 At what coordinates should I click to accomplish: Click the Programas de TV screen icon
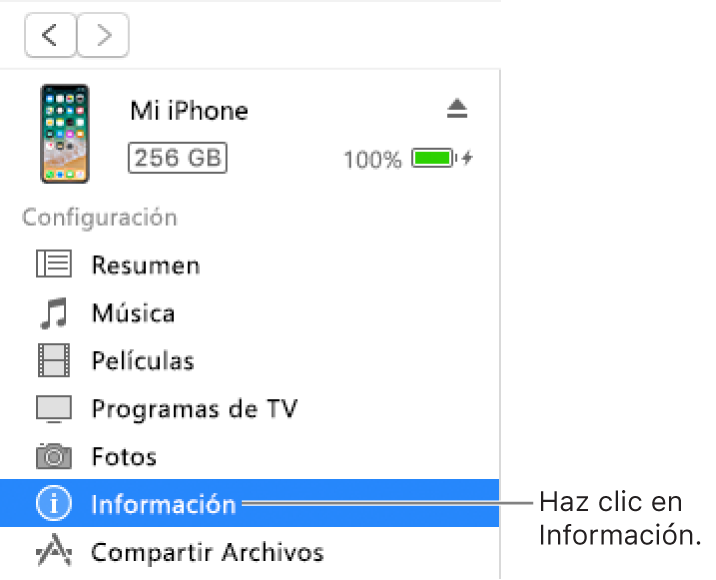pyautogui.click(x=54, y=408)
